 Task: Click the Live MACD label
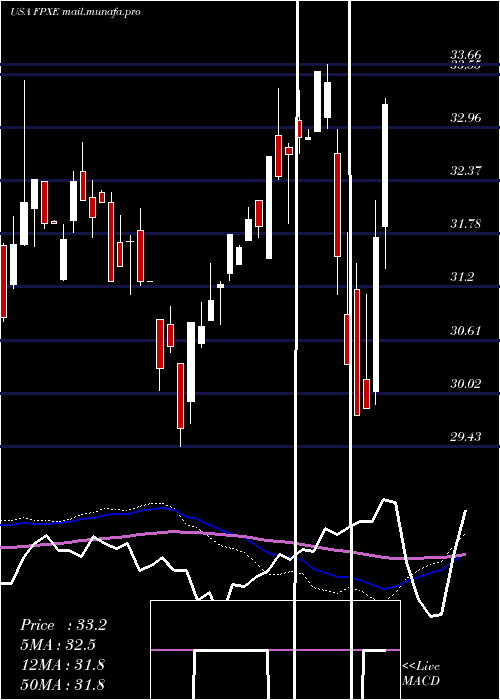tap(421, 673)
